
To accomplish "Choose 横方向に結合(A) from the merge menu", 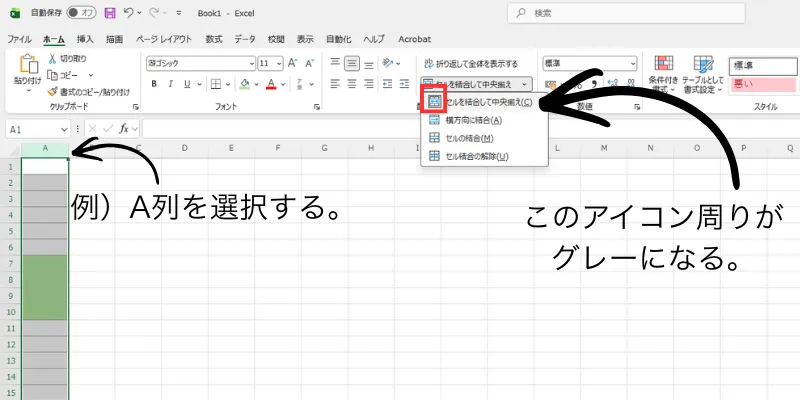I will tap(484, 120).
